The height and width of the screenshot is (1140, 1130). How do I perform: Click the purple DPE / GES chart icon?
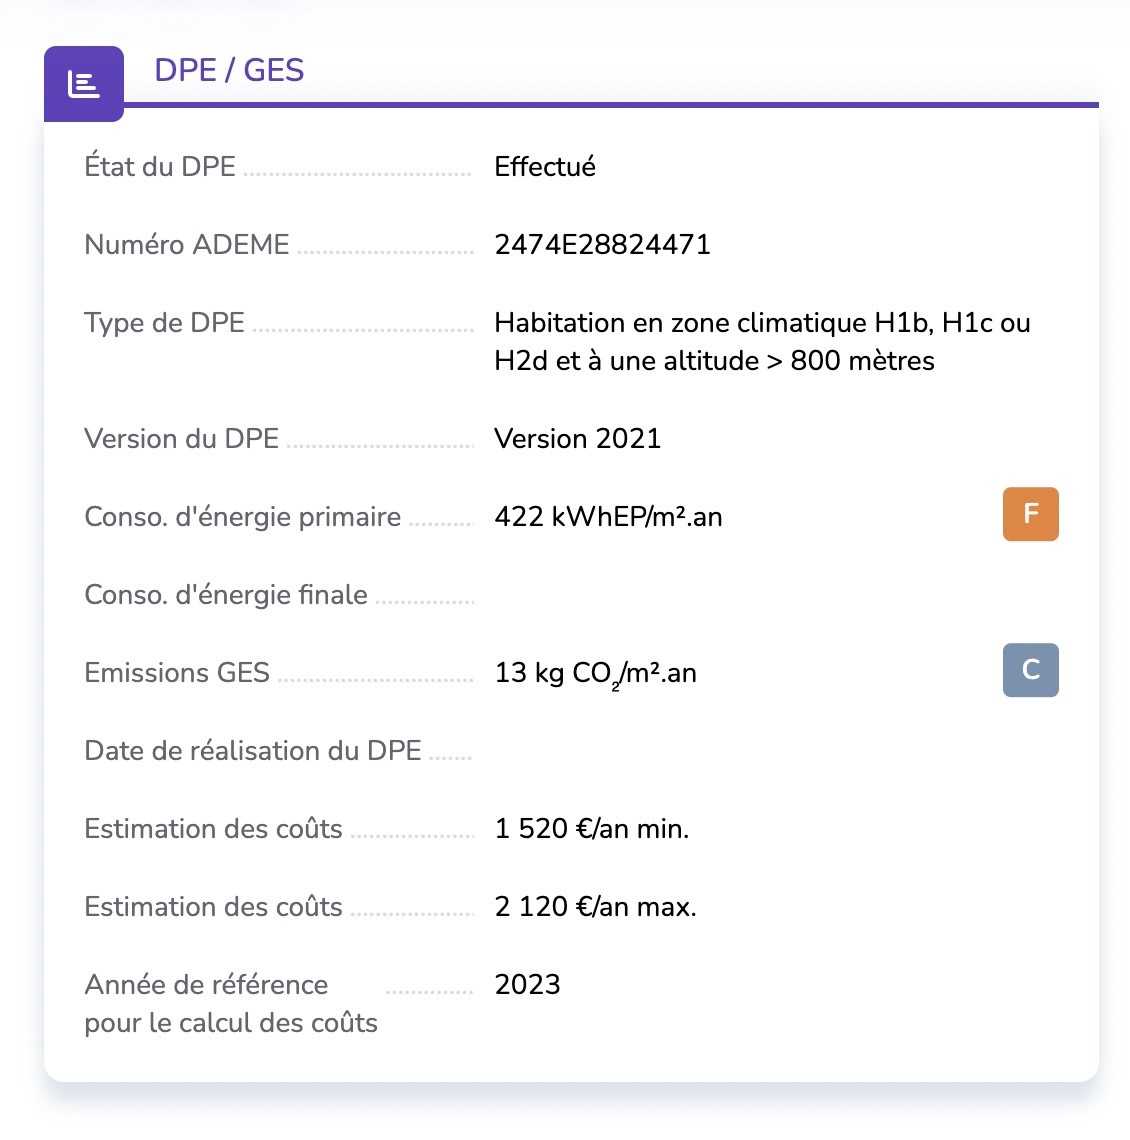click(84, 84)
